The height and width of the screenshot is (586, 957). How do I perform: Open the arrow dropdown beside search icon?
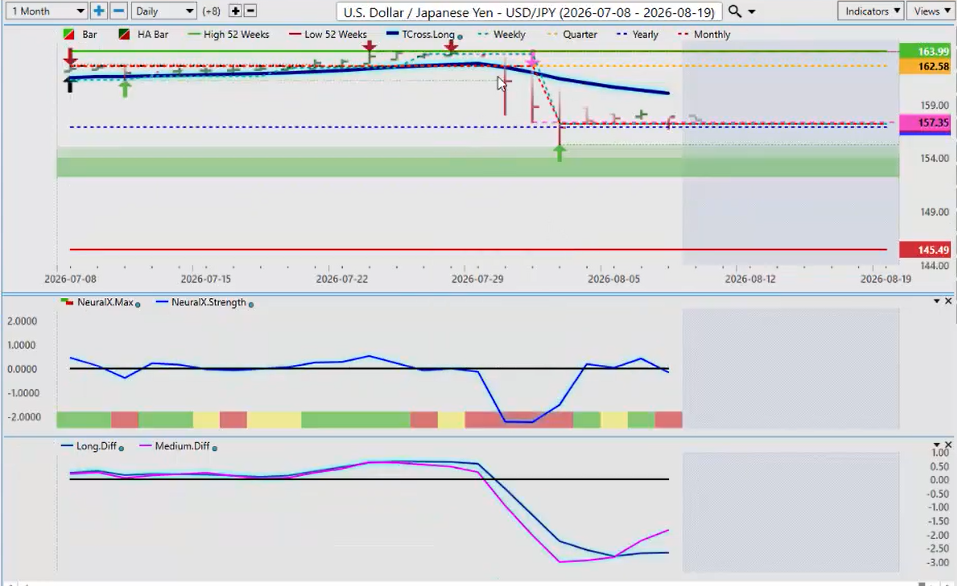(752, 12)
